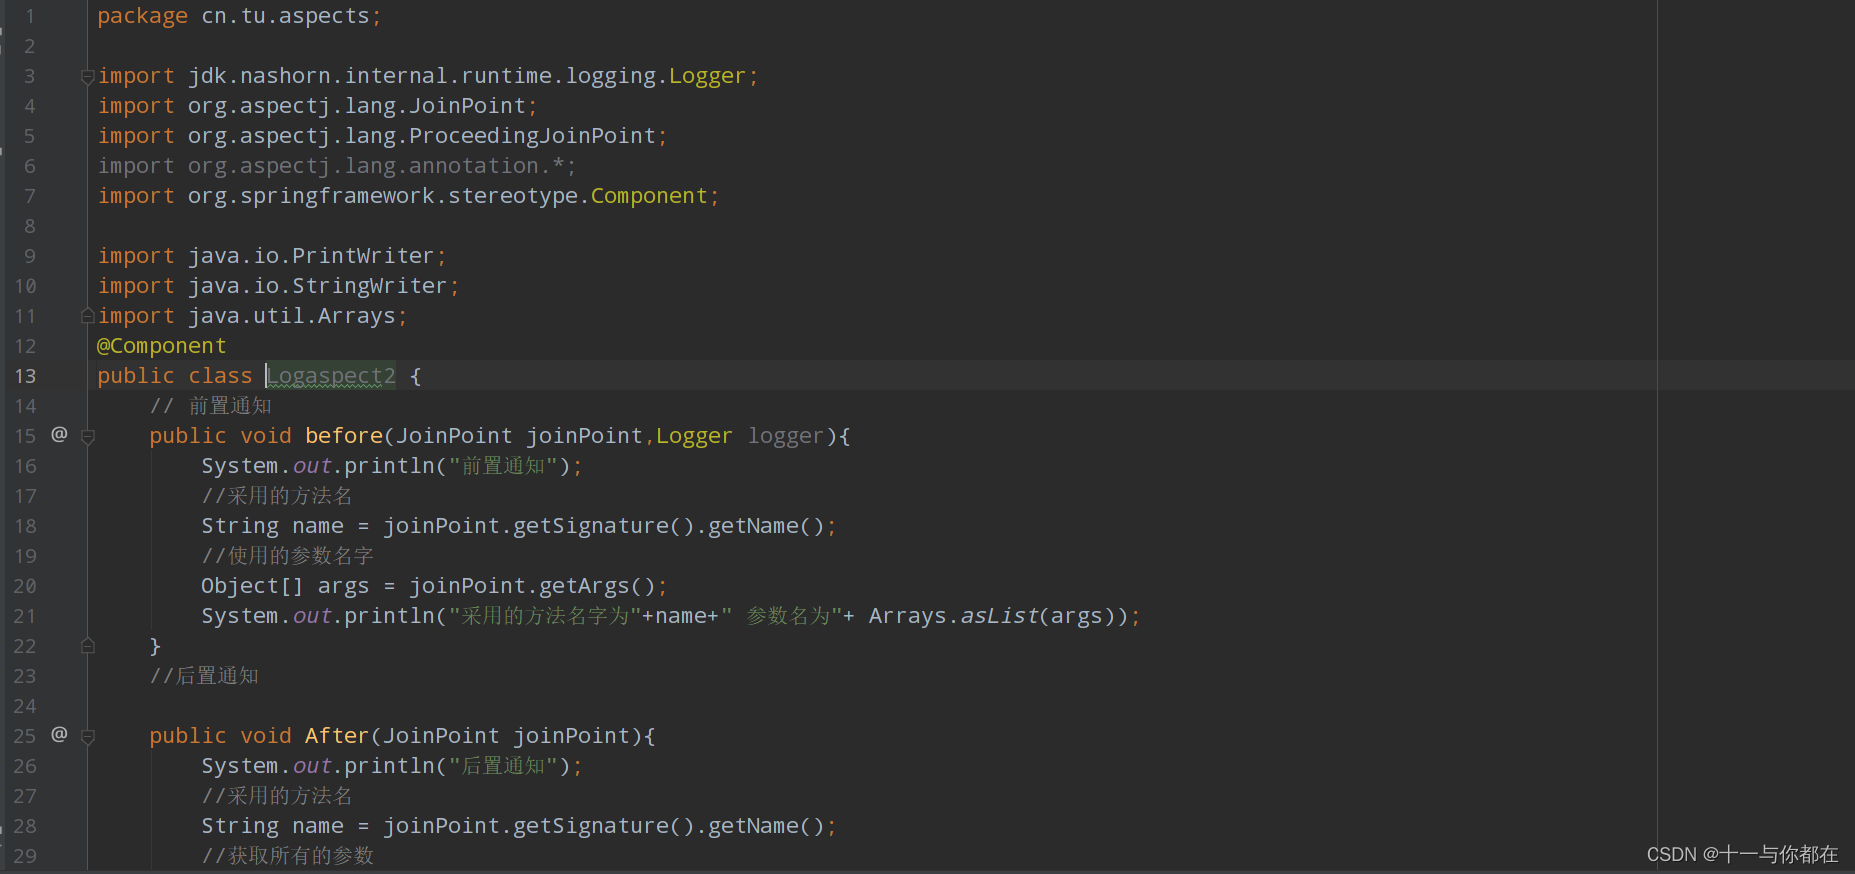This screenshot has height=874, width=1855.
Task: Click method name After on line 25
Action: tap(337, 736)
